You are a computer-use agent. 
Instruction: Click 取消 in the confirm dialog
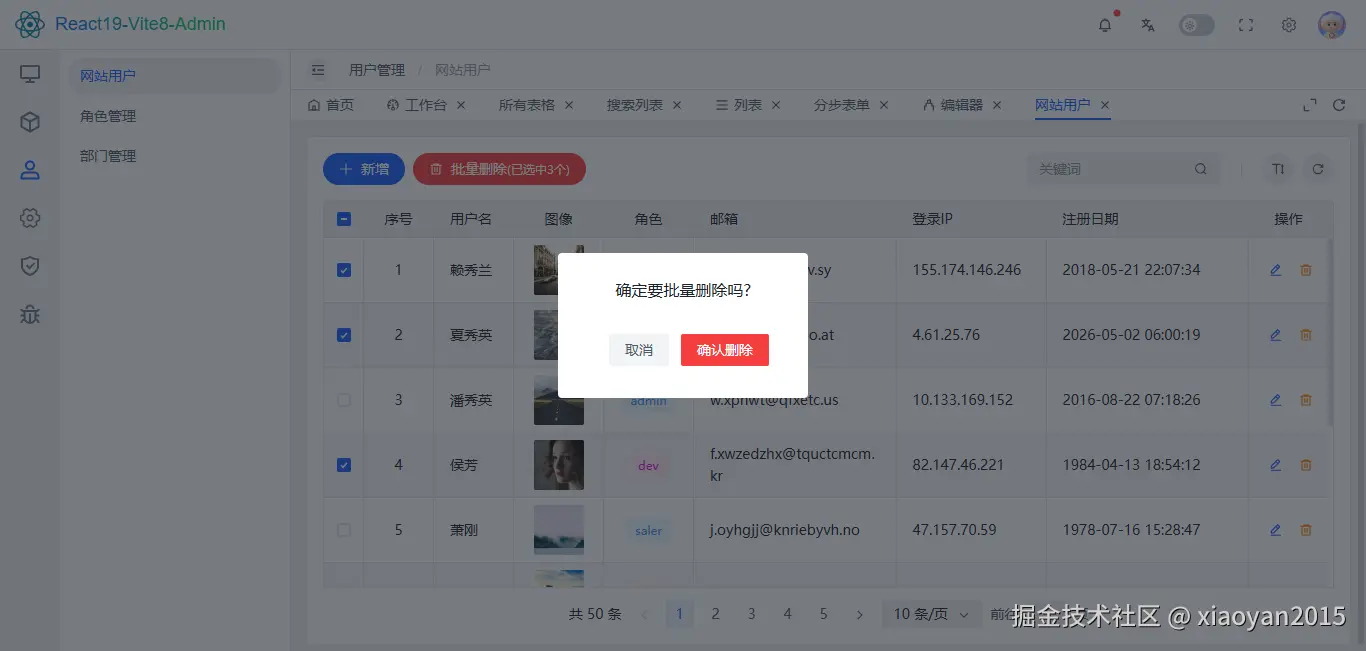[639, 350]
